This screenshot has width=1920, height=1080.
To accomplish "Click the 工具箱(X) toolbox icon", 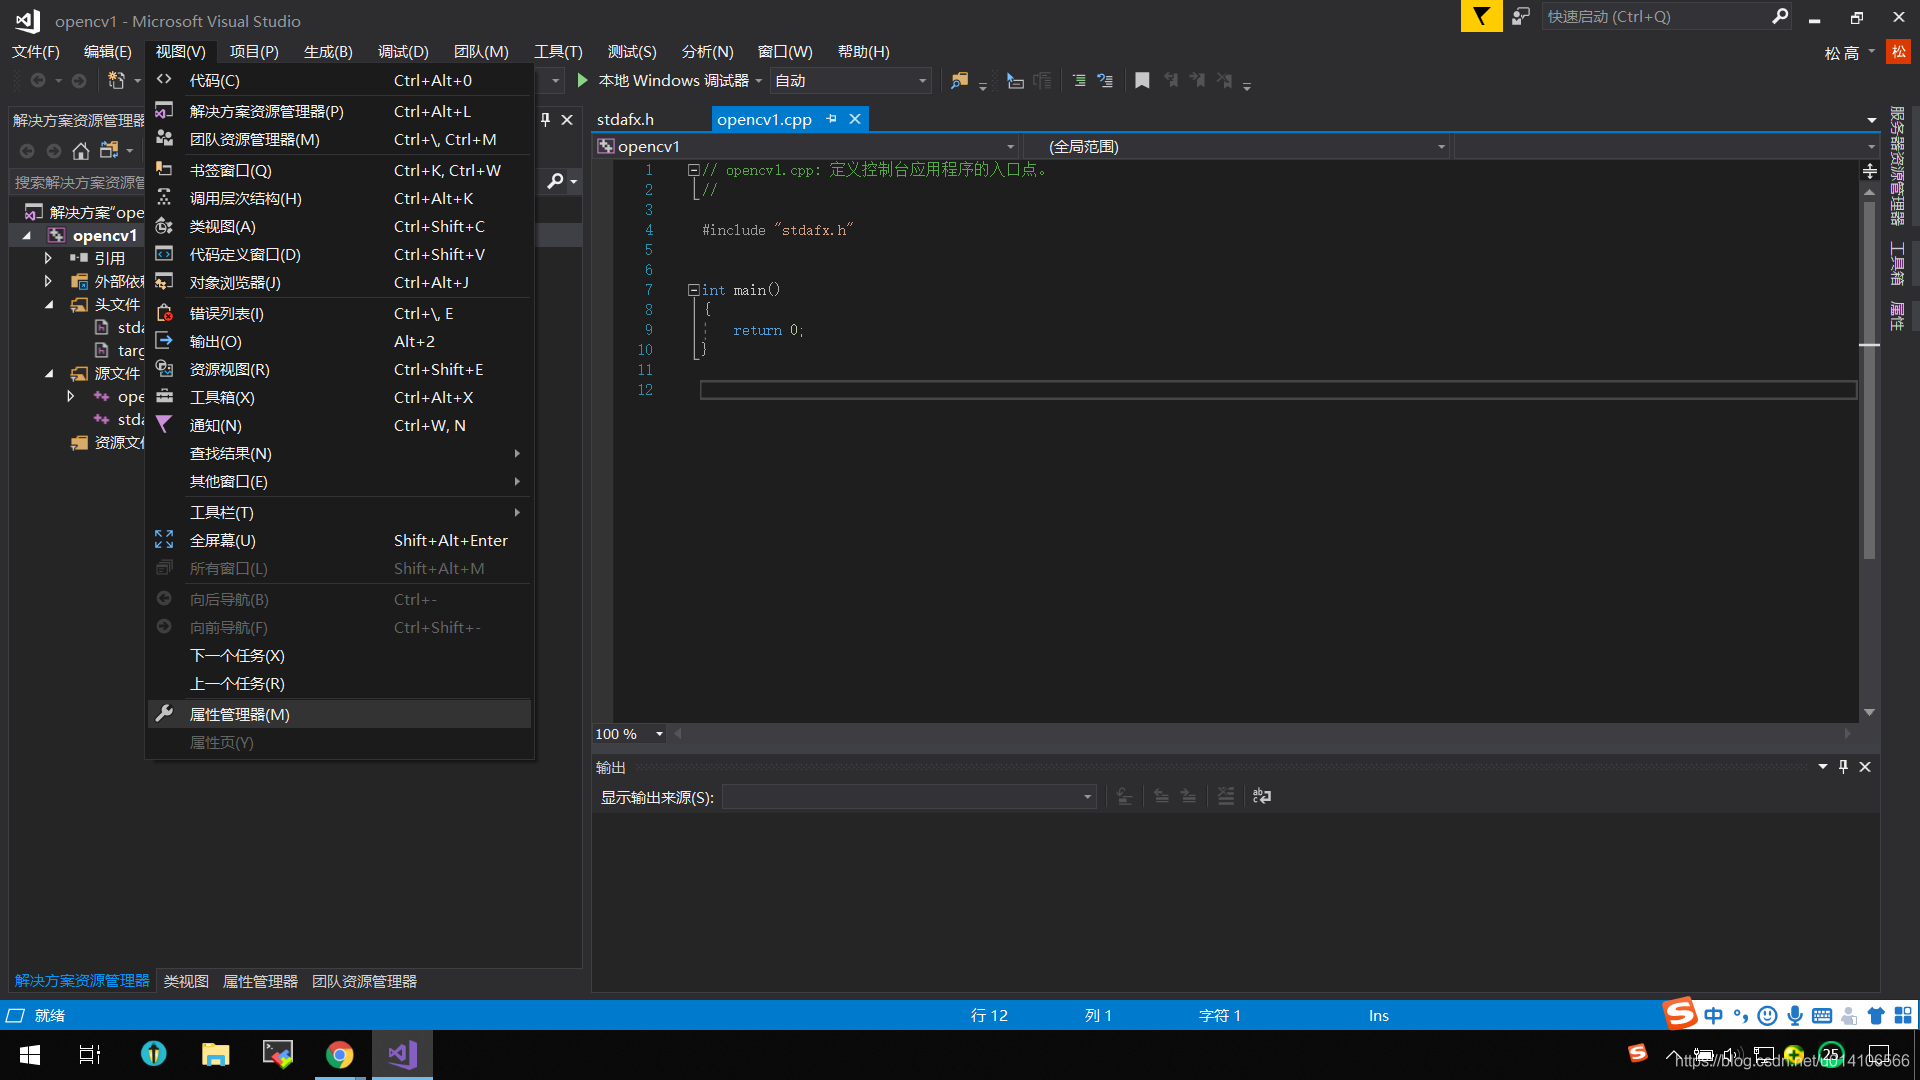I will (164, 397).
